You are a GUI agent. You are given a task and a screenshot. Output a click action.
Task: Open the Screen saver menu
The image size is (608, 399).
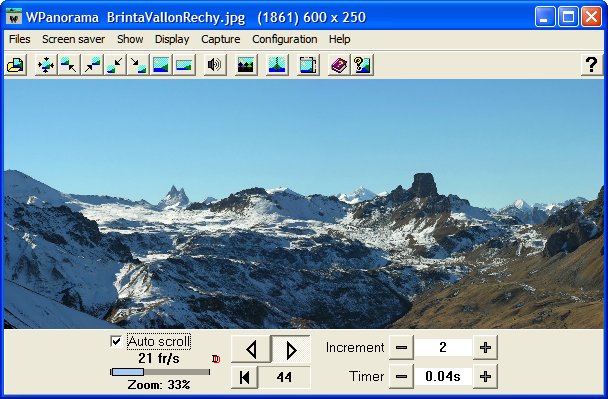tap(73, 39)
